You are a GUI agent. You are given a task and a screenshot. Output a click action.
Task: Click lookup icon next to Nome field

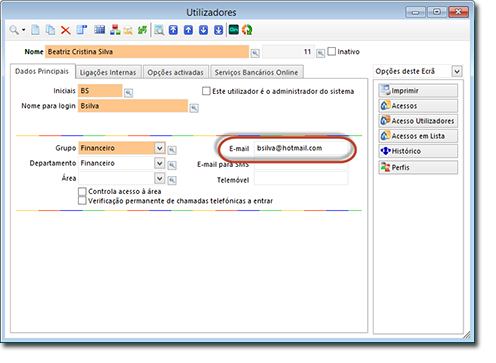[x=255, y=53]
